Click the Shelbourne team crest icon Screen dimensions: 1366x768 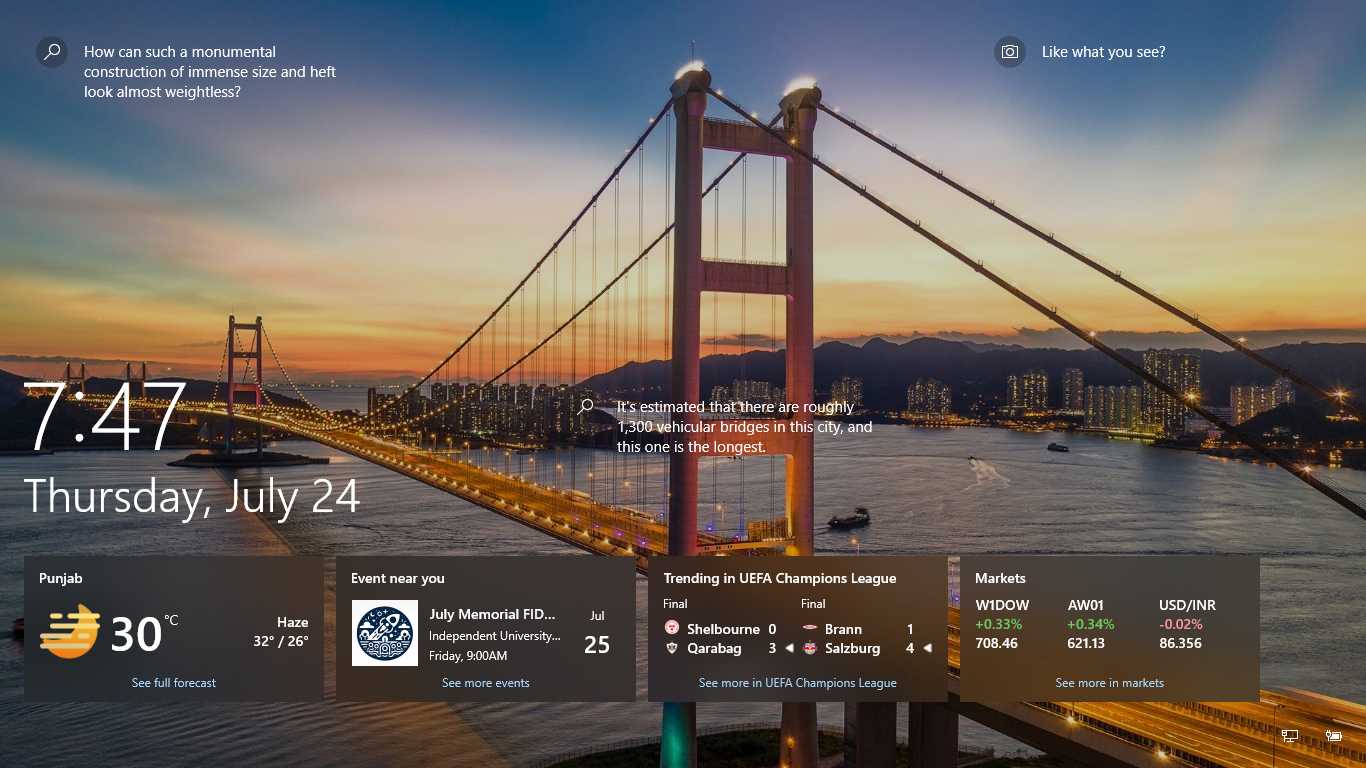[x=672, y=629]
